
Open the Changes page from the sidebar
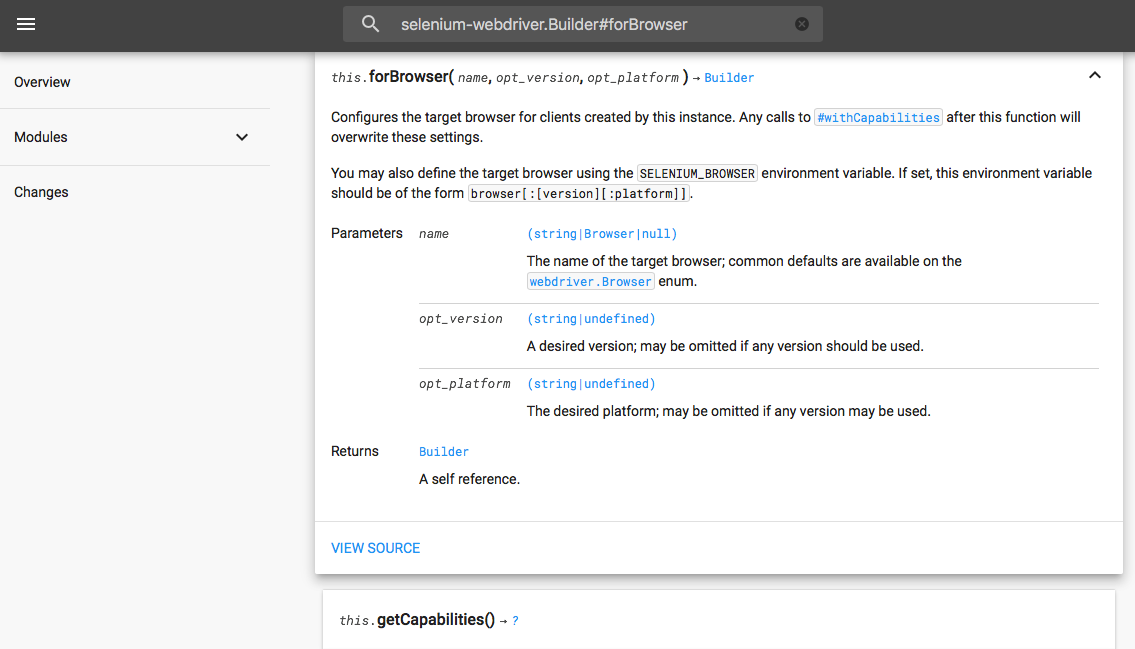click(x=41, y=192)
